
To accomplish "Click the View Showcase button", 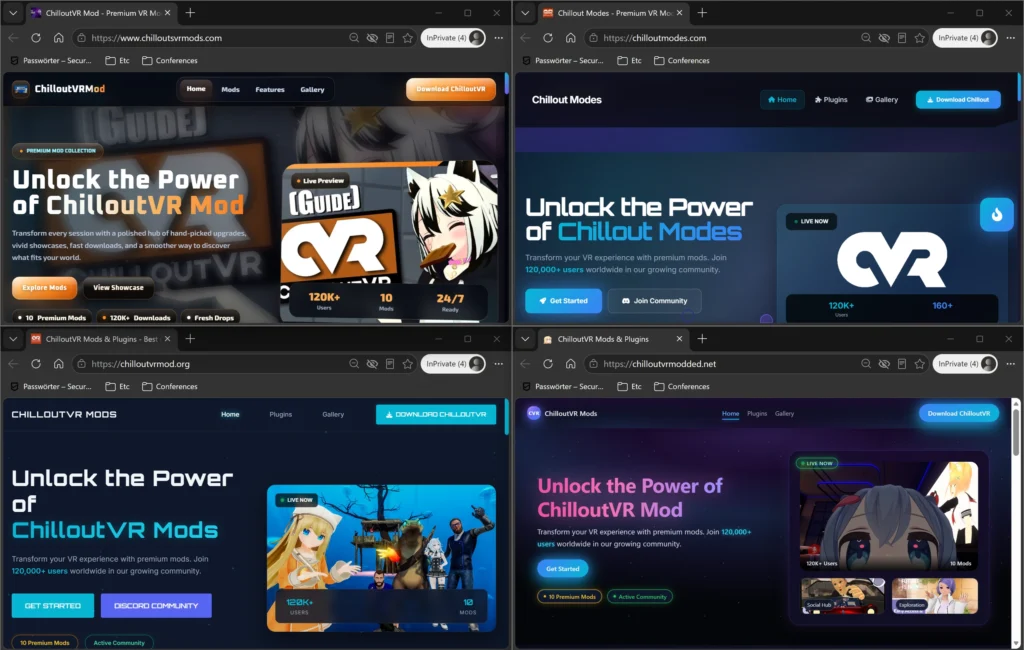I will [118, 287].
